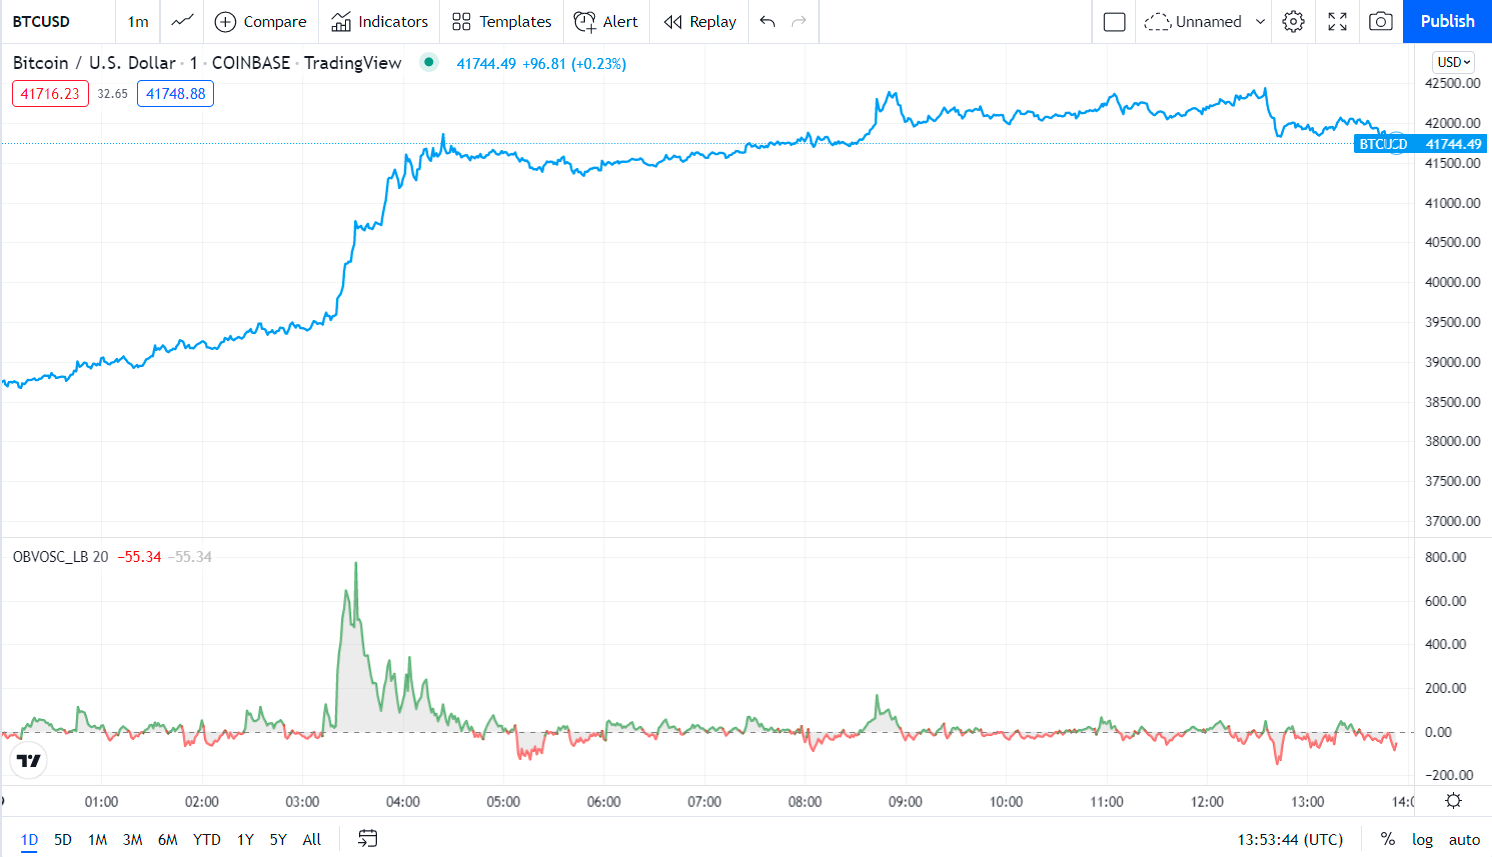Click the 42000.00 price axis label
1492x857 pixels.
1453,123
